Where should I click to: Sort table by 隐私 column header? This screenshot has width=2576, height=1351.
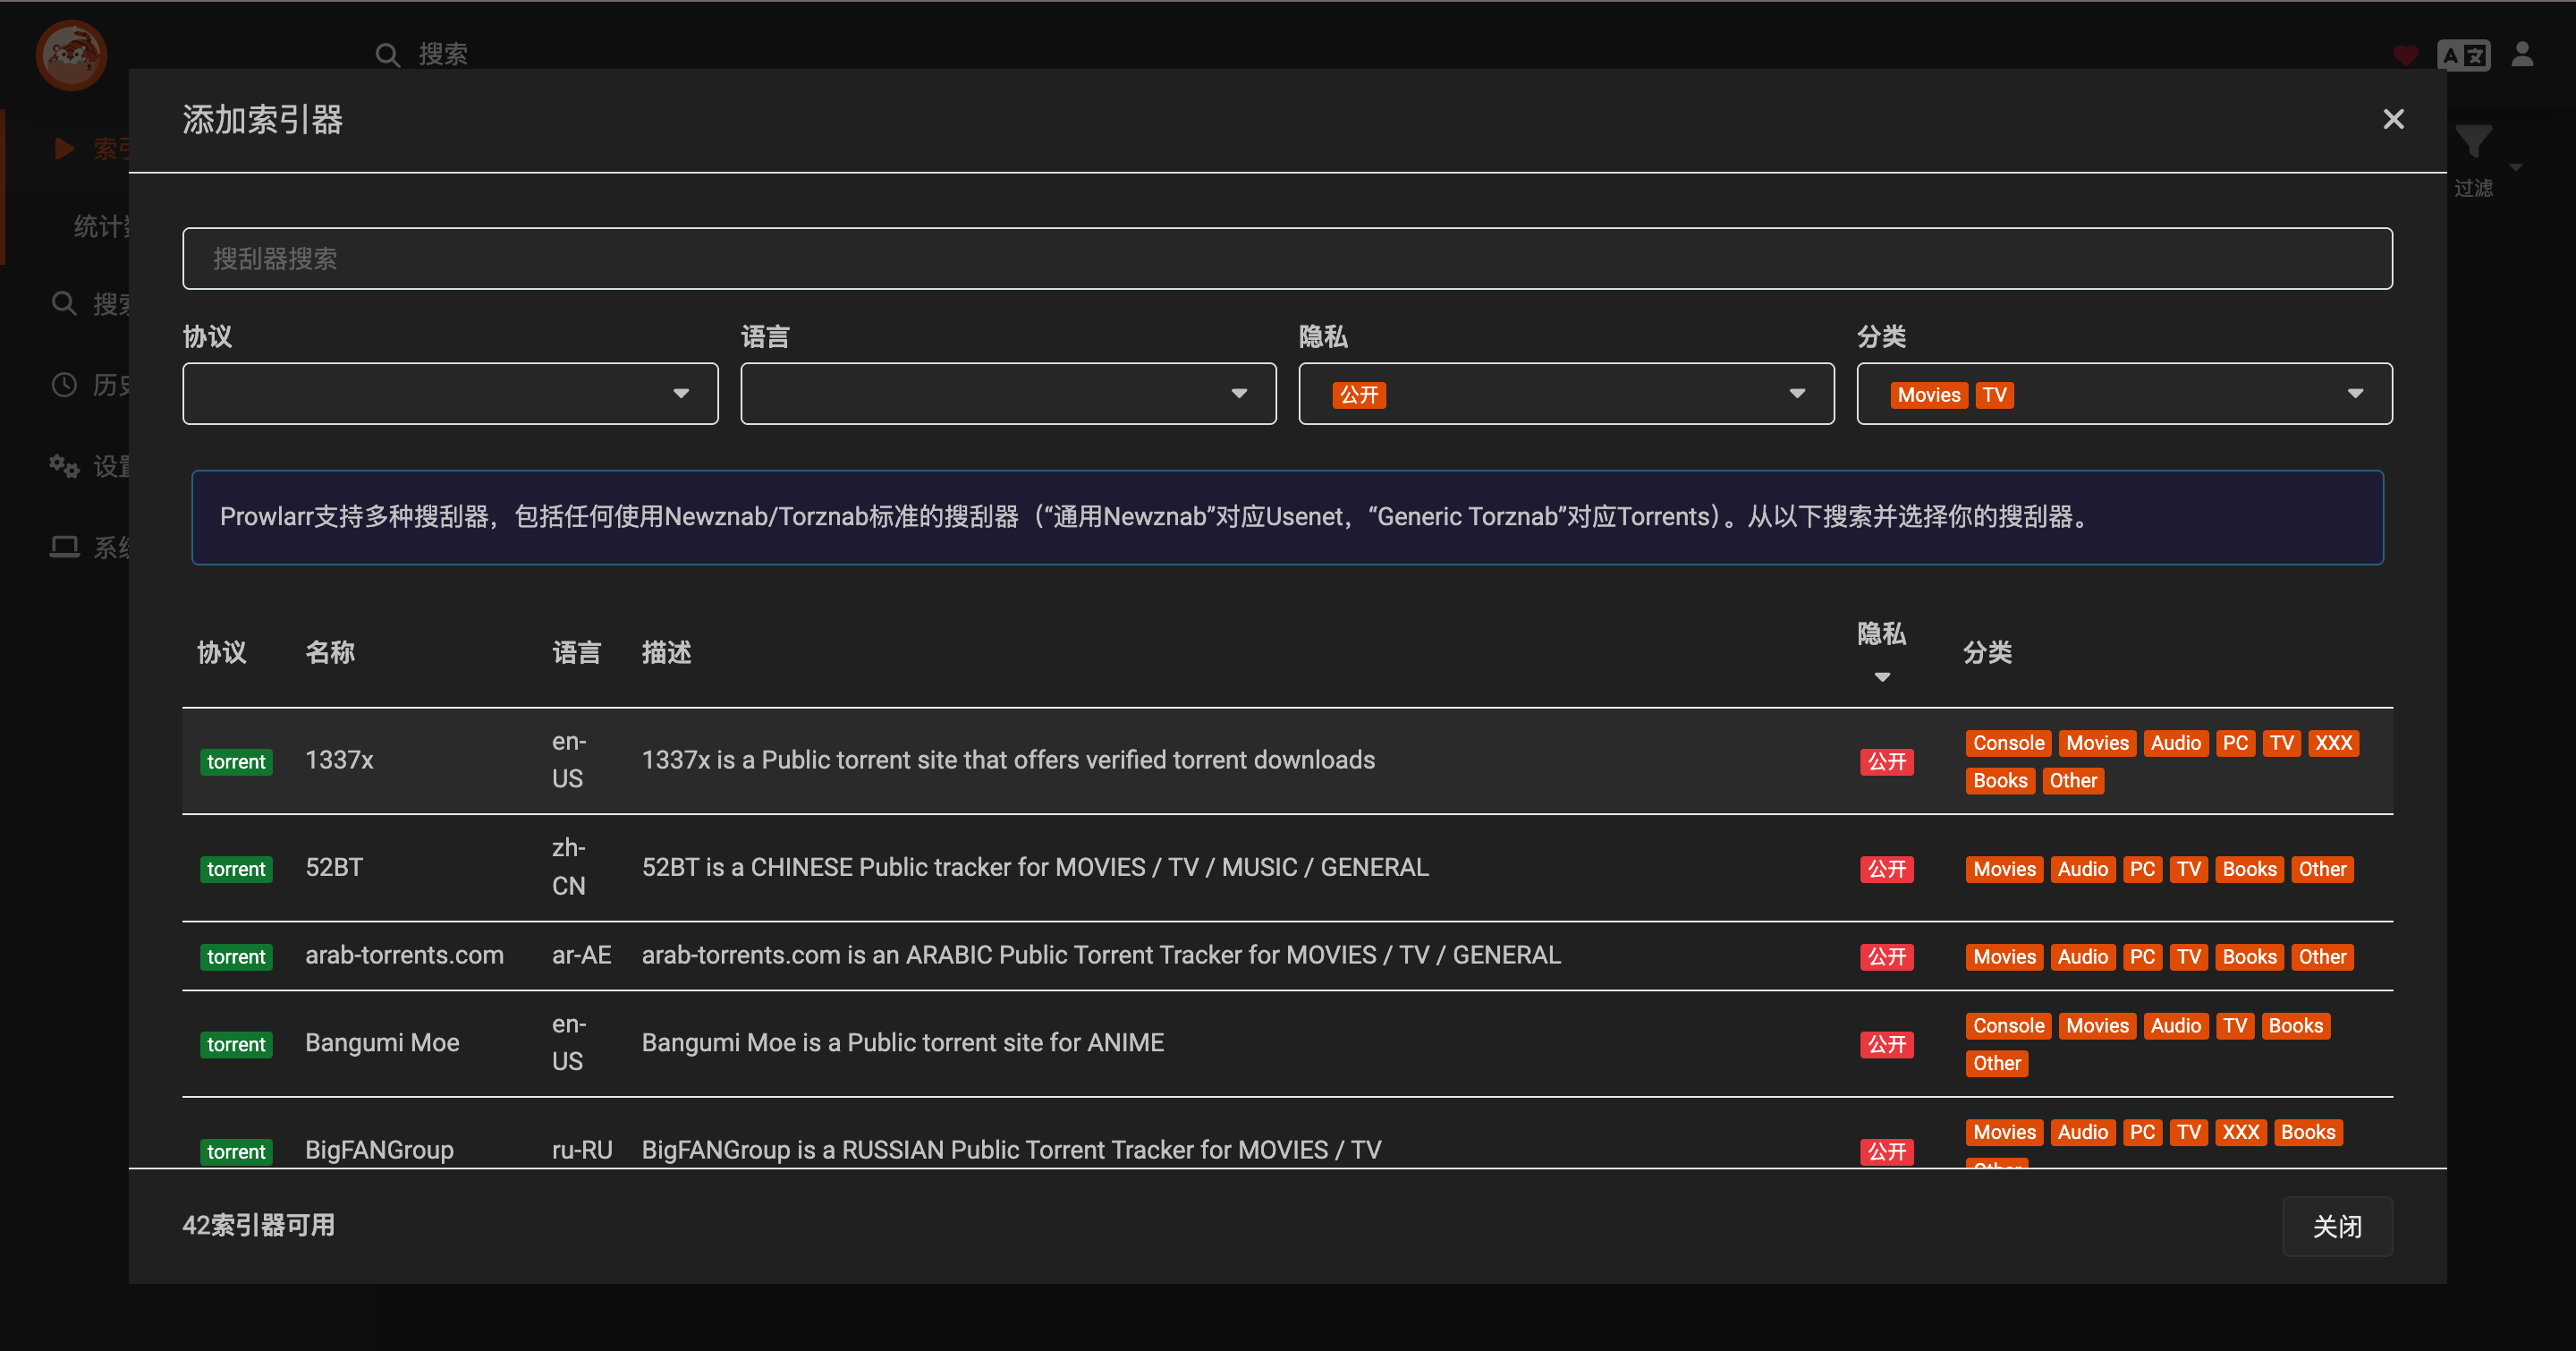[1881, 635]
